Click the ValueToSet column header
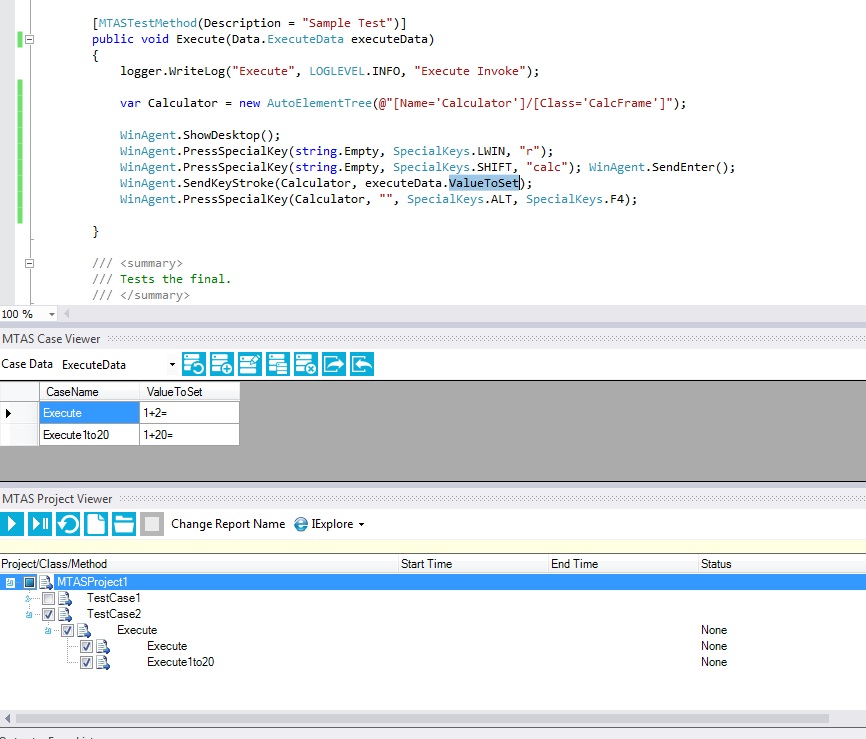This screenshot has height=739, width=866. tap(189, 392)
